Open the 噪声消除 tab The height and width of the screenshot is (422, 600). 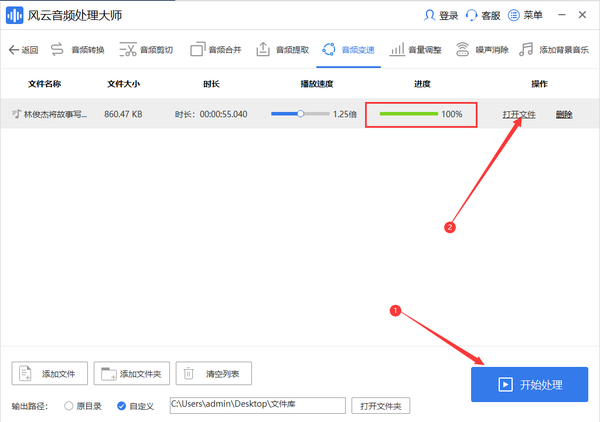point(482,50)
